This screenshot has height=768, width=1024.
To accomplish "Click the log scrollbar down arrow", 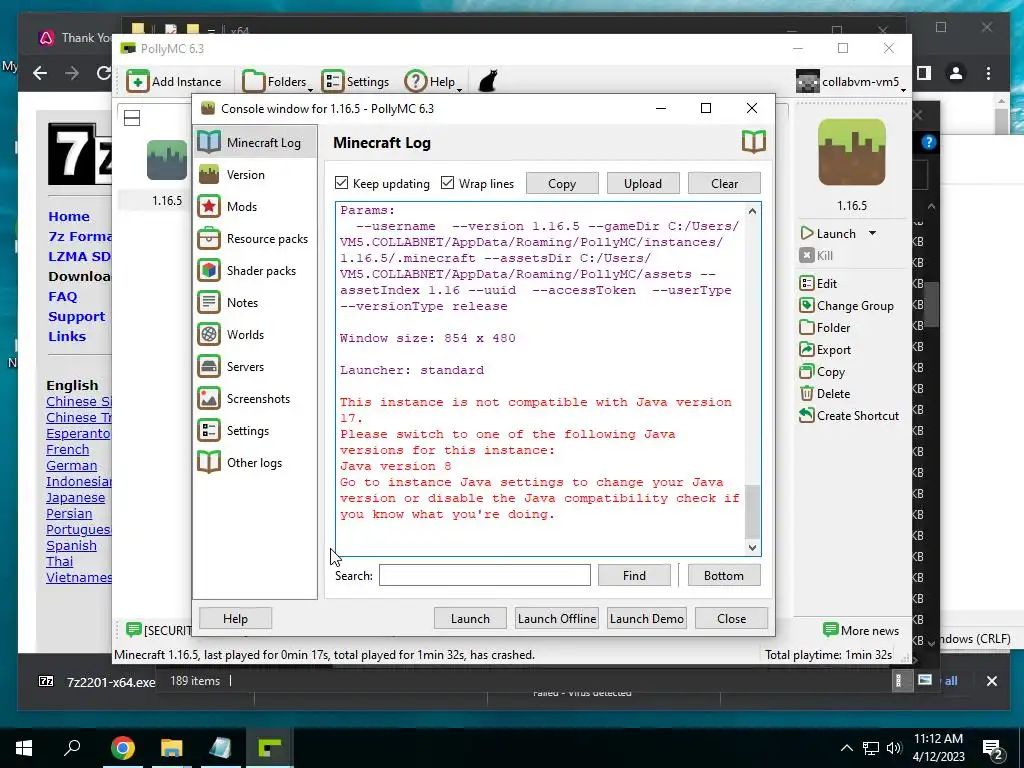I will click(x=752, y=548).
